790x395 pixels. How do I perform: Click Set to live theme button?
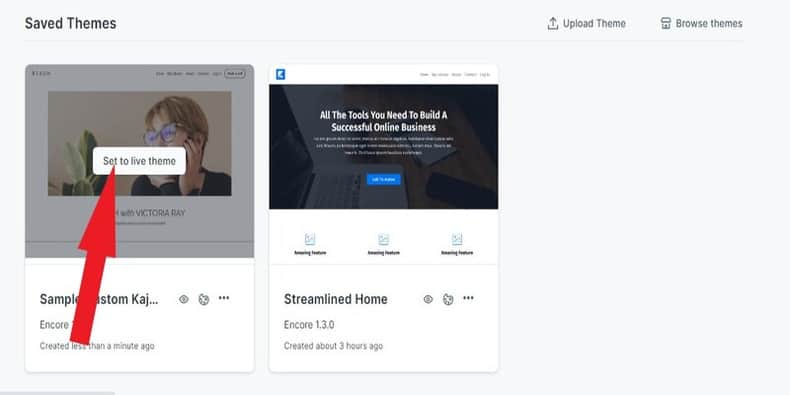pyautogui.click(x=139, y=161)
